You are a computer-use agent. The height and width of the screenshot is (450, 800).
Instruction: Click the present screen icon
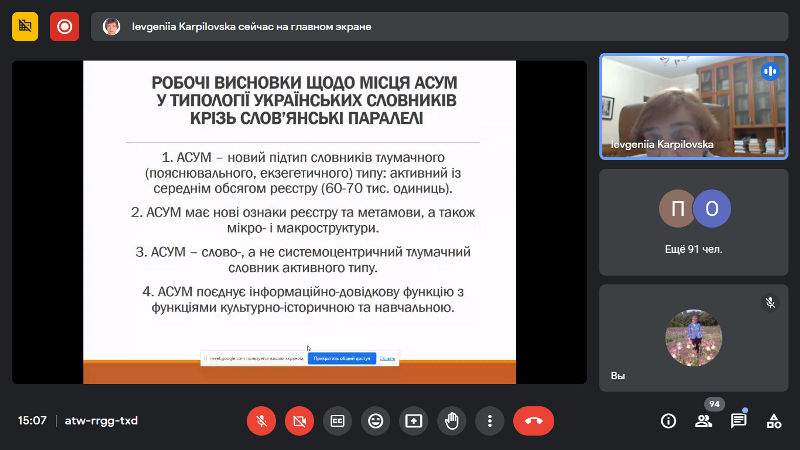pos(413,421)
